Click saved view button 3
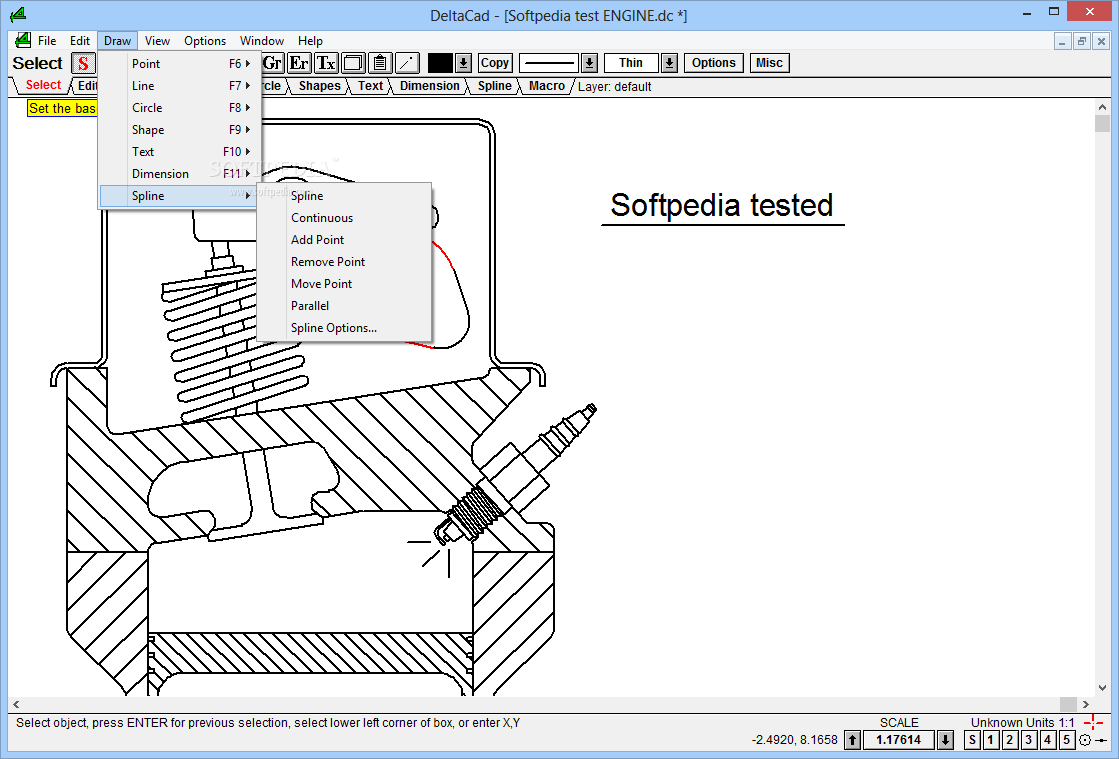1119x759 pixels. 1029,740
